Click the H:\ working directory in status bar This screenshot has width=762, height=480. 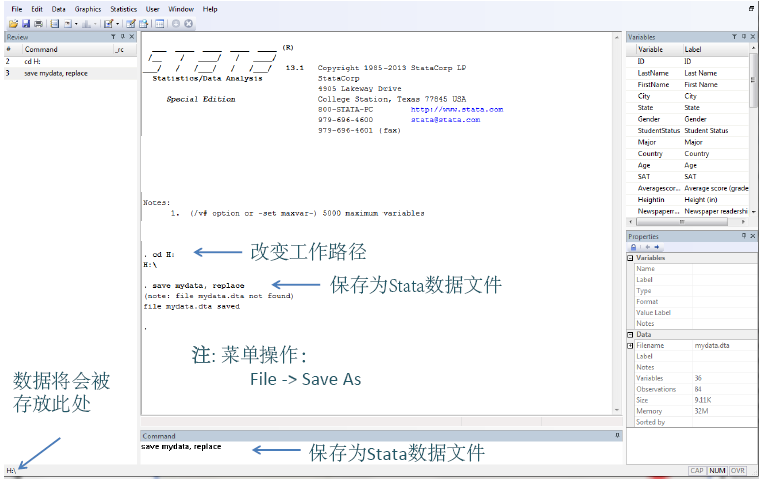point(11,471)
